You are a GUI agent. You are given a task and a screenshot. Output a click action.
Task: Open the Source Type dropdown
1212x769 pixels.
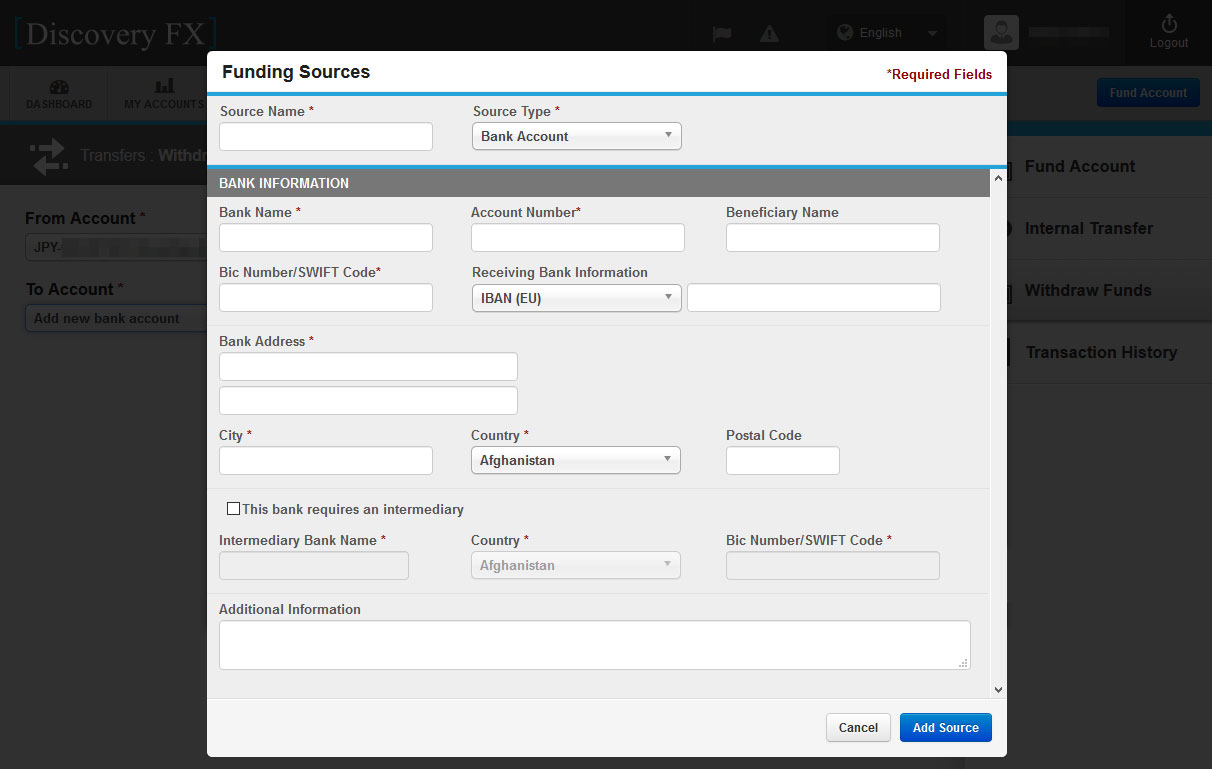576,136
